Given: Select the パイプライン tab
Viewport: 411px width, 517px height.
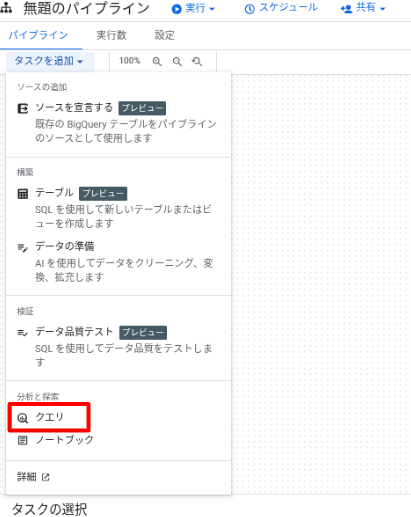Looking at the screenshot, I should coord(38,35).
